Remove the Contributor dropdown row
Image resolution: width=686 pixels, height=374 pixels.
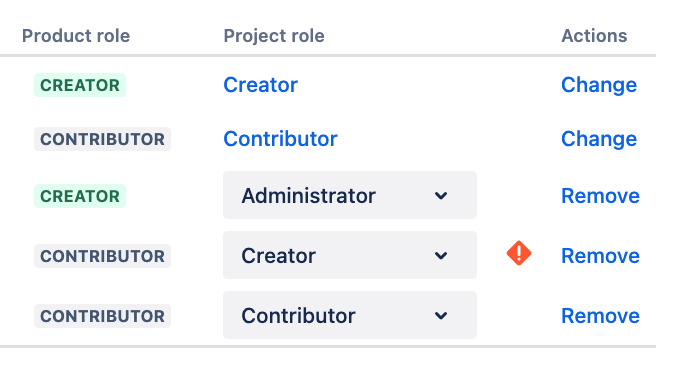pos(600,315)
